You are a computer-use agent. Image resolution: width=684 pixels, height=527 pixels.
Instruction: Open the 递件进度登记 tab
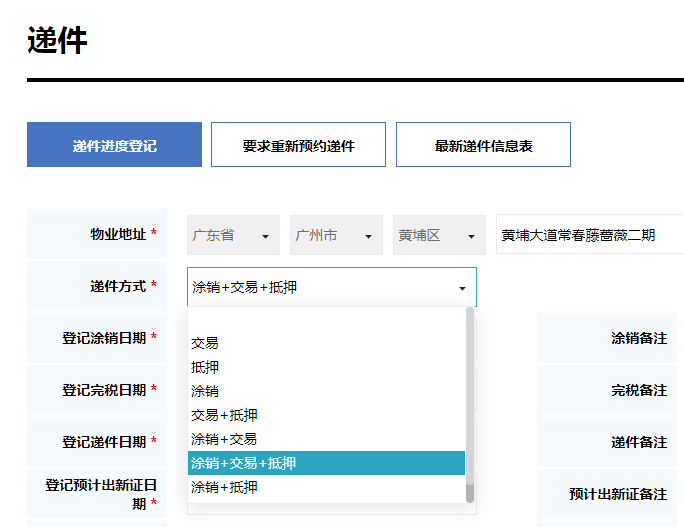(114, 144)
